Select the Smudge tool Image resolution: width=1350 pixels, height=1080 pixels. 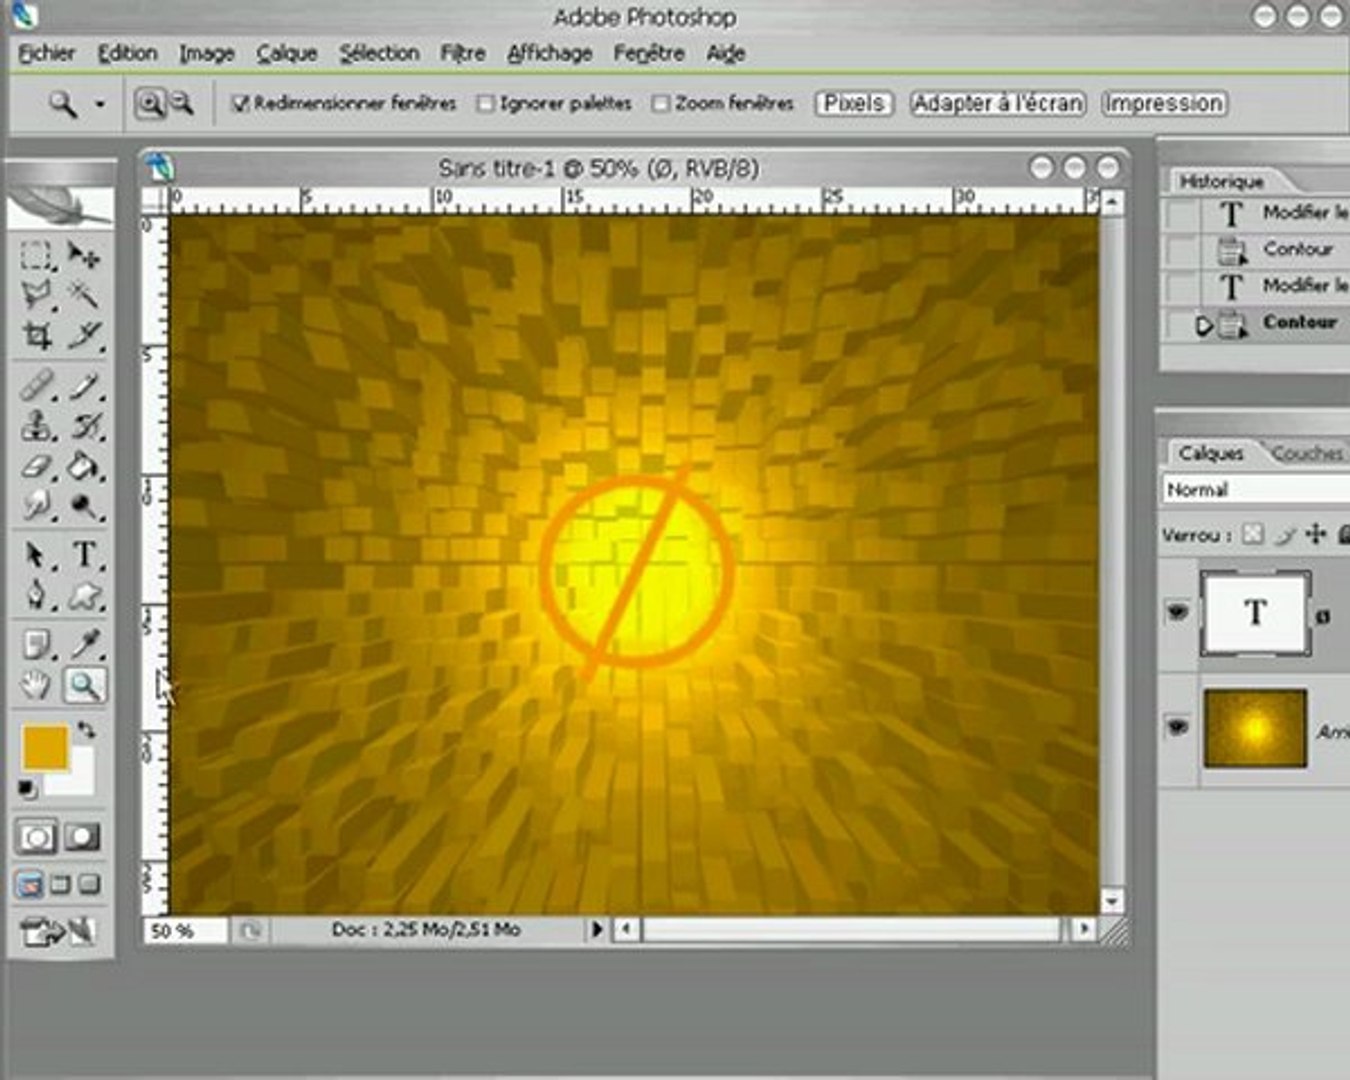[36, 506]
